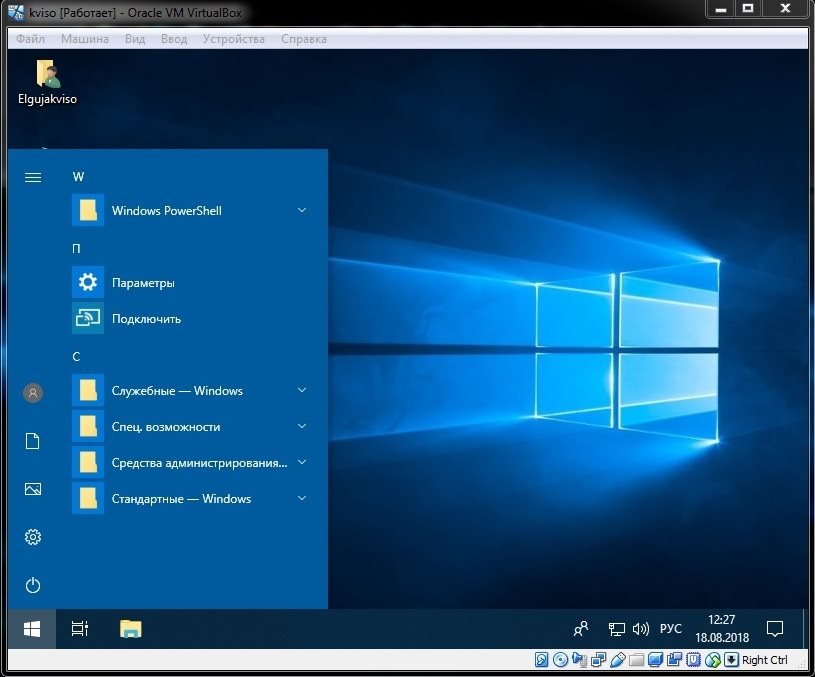Click the mouse integration indicator icon
The height and width of the screenshot is (677, 815).
pos(713,660)
